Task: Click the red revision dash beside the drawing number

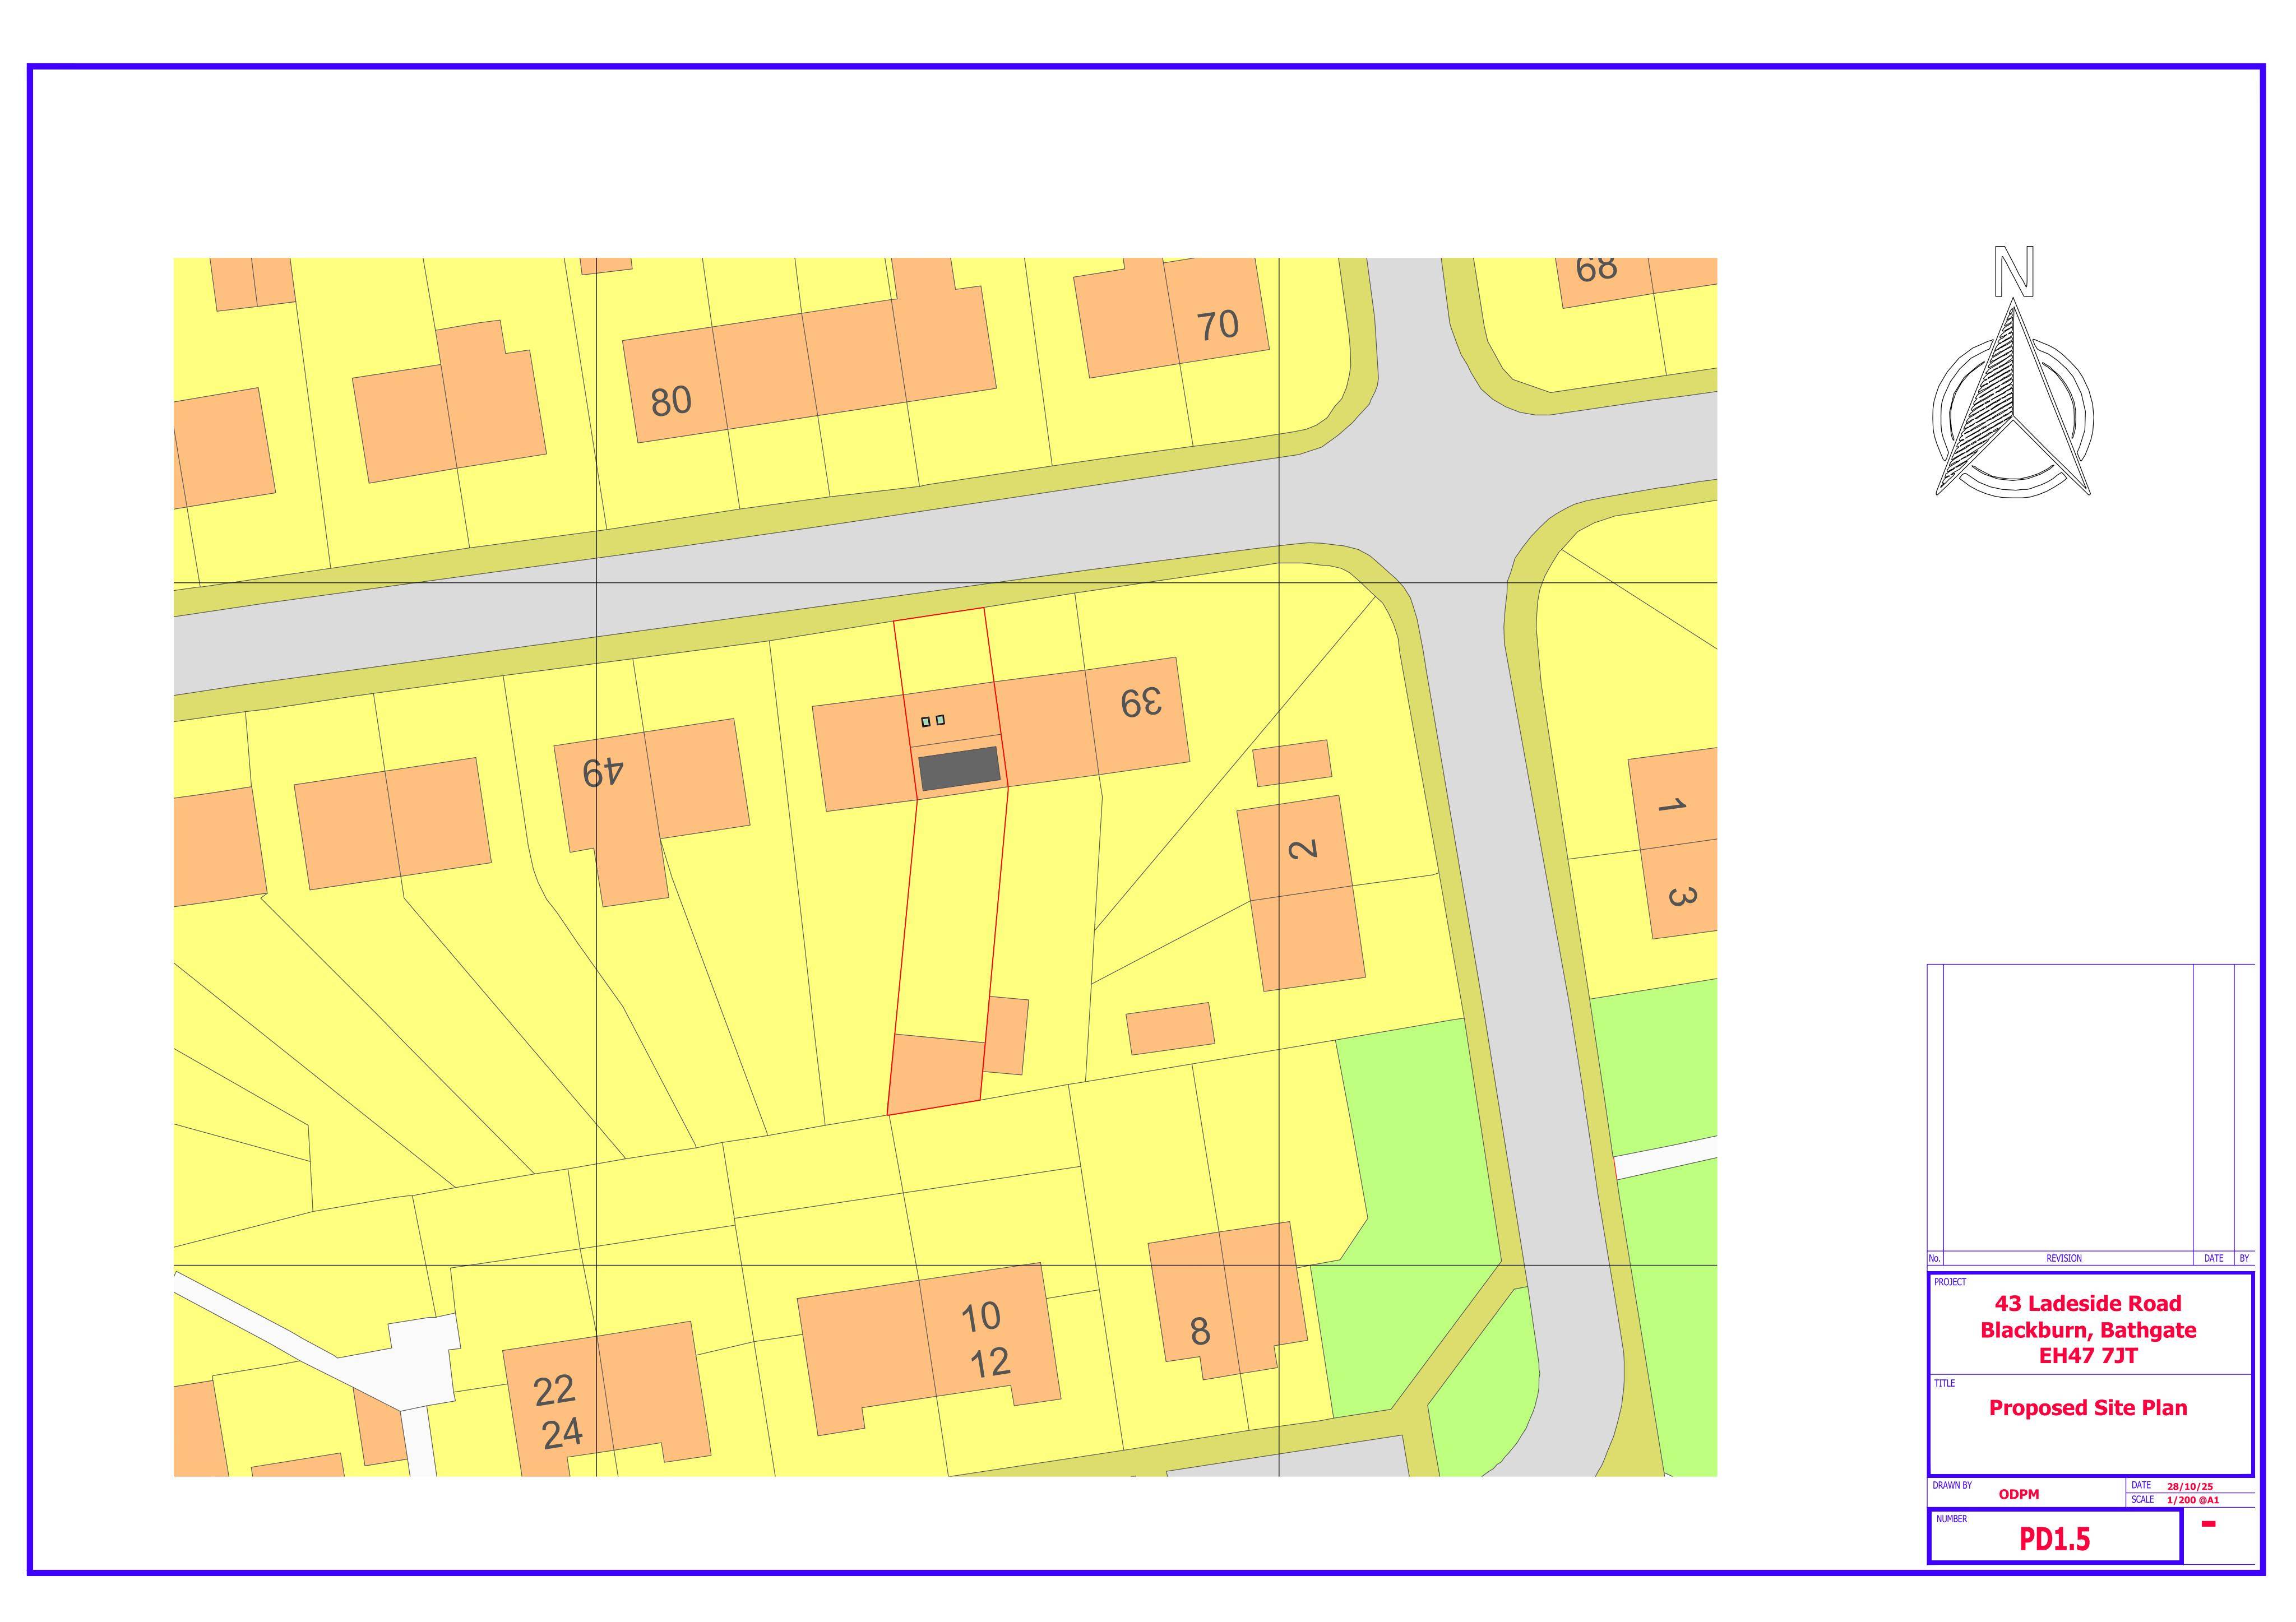Action: (2209, 1524)
